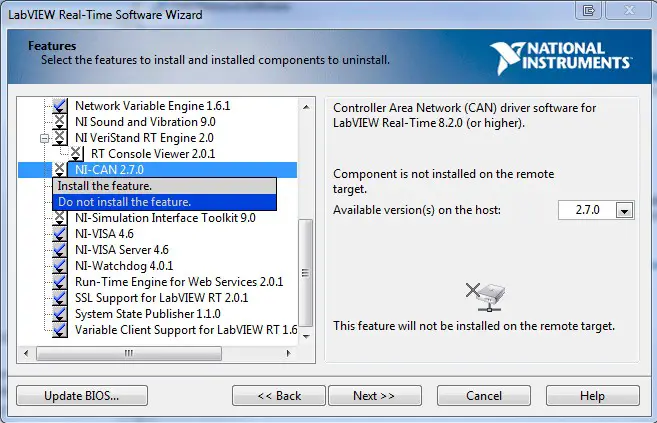Select the NI-Watchdog 4.0.1 row
The image size is (657, 423).
point(124,266)
